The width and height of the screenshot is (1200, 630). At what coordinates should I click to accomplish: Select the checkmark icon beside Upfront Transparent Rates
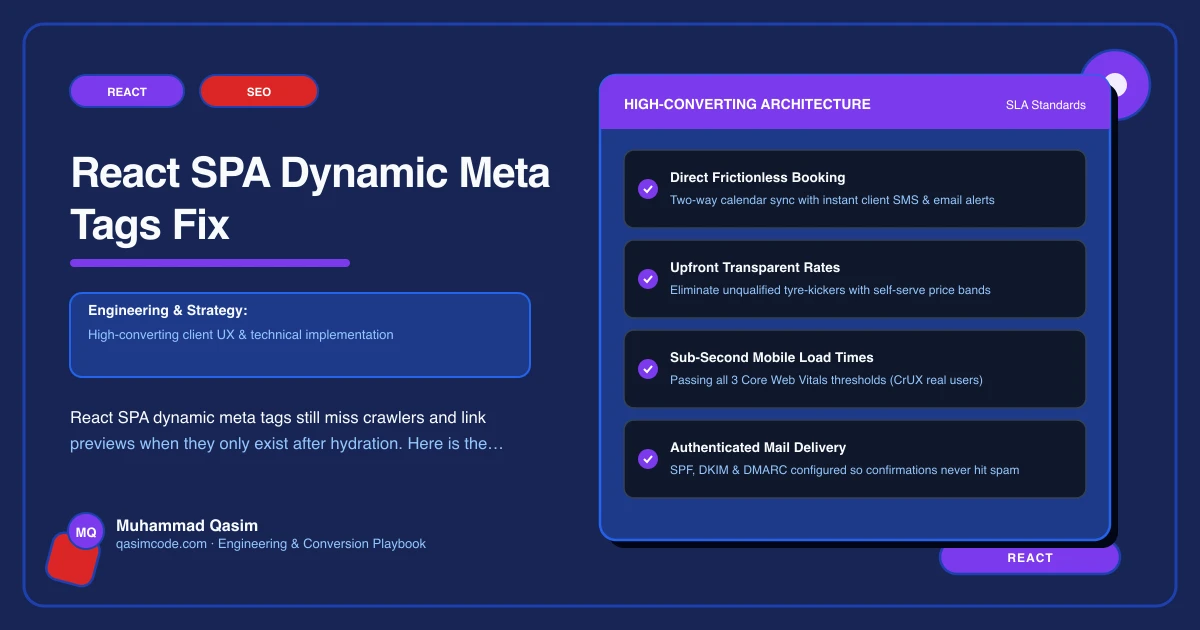pyautogui.click(x=647, y=279)
